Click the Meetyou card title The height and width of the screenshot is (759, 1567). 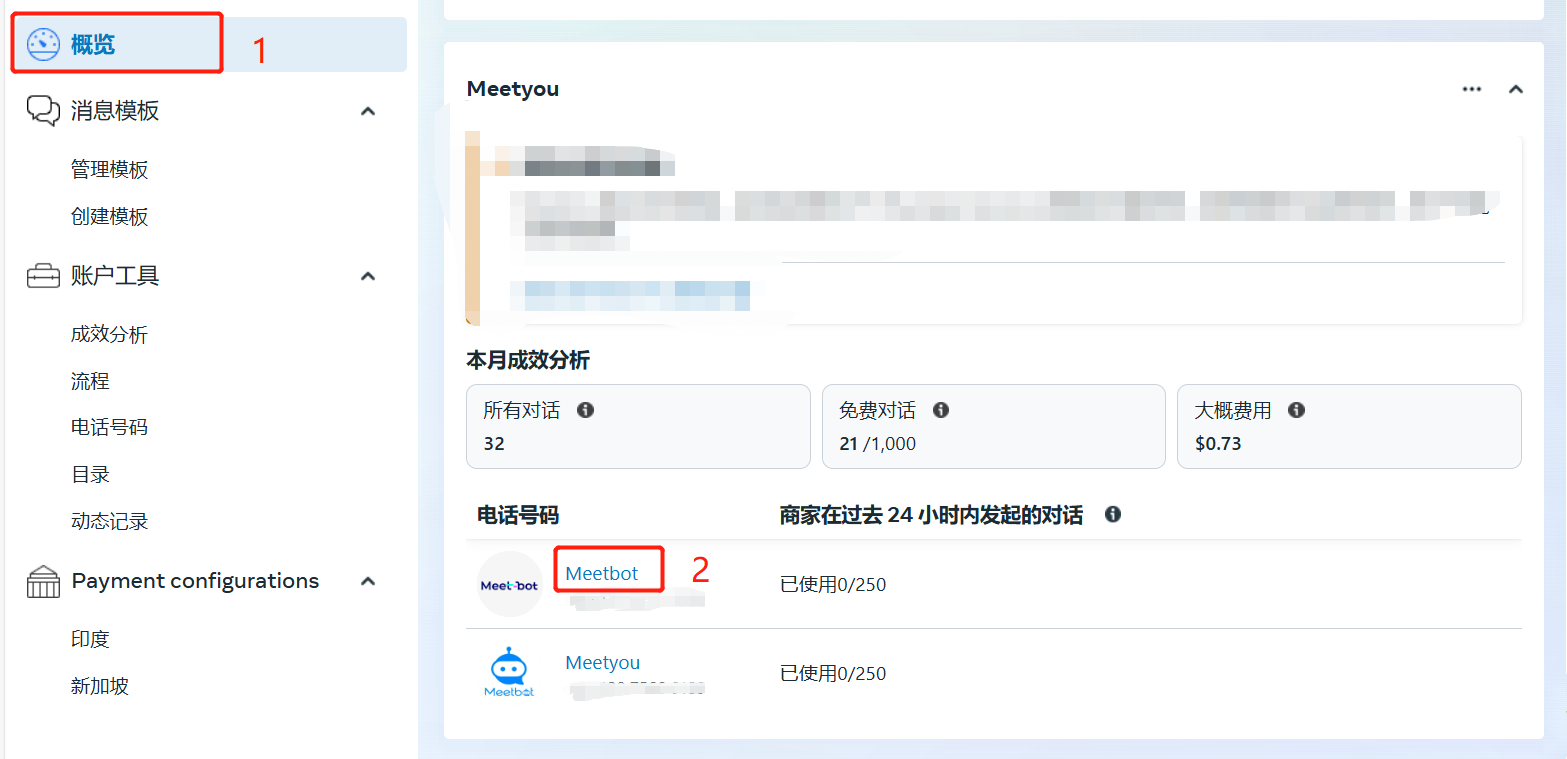pos(513,89)
